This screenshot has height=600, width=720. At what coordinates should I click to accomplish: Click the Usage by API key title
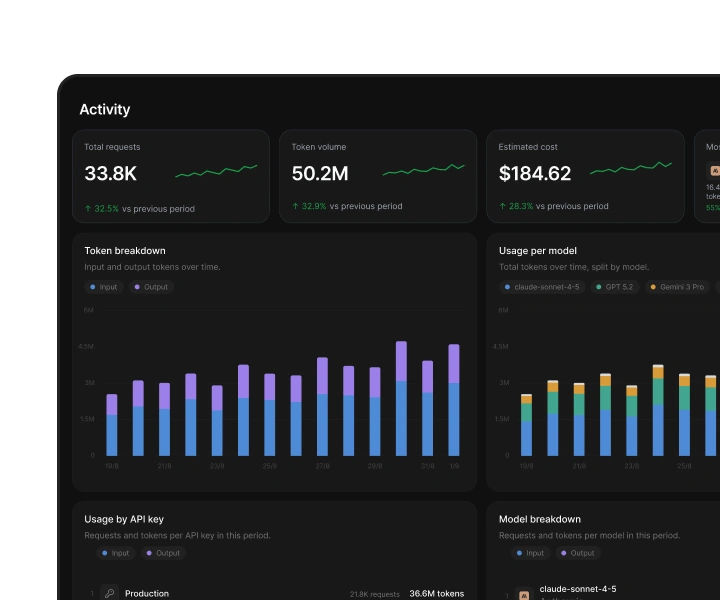[x=124, y=519]
